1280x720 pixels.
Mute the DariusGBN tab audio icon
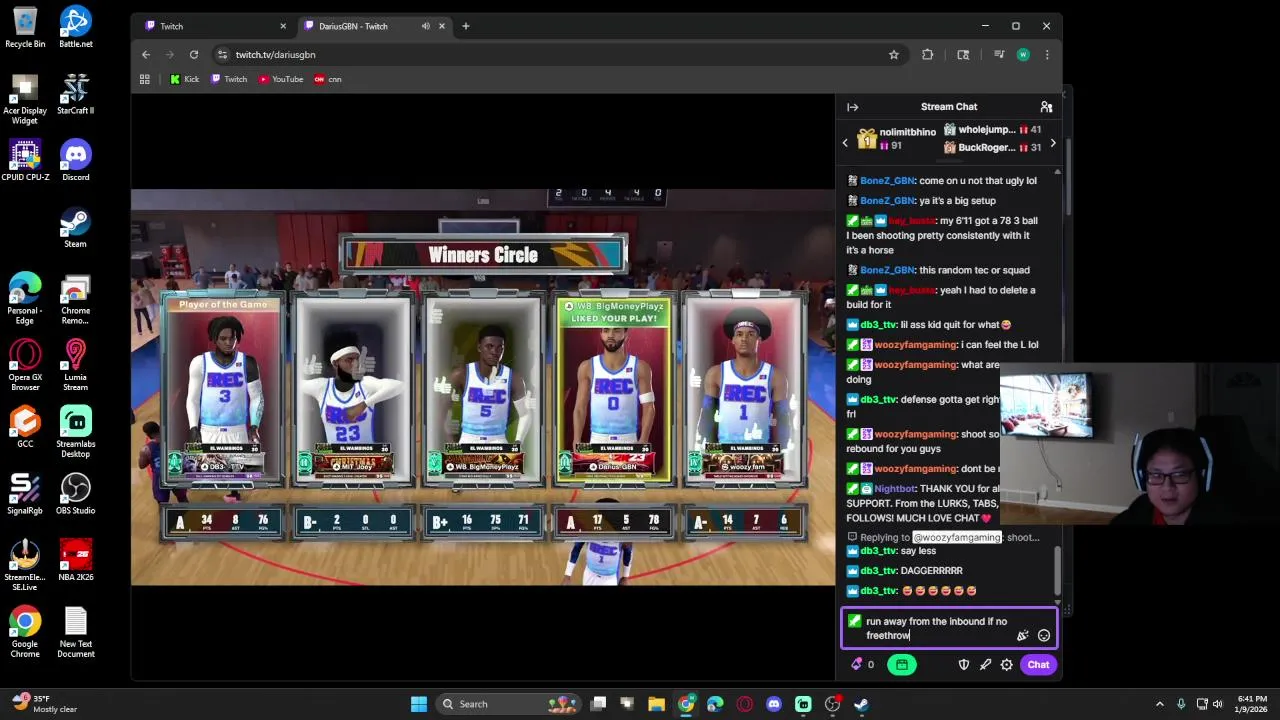pos(426,26)
